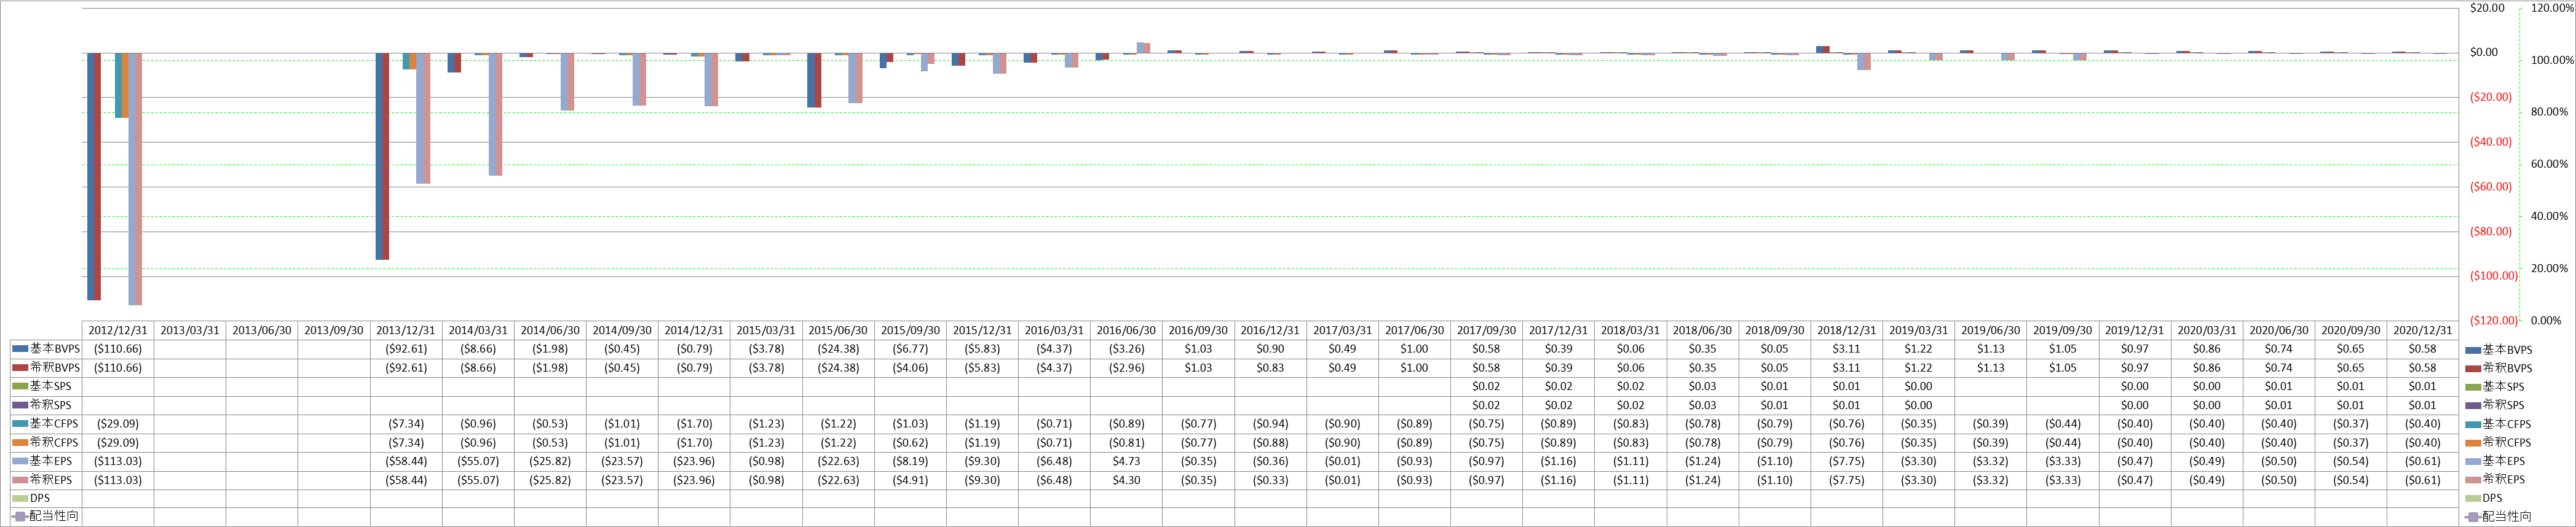Click the 基本BVPS blue swatch in the data table
2576x527 pixels.
point(21,349)
